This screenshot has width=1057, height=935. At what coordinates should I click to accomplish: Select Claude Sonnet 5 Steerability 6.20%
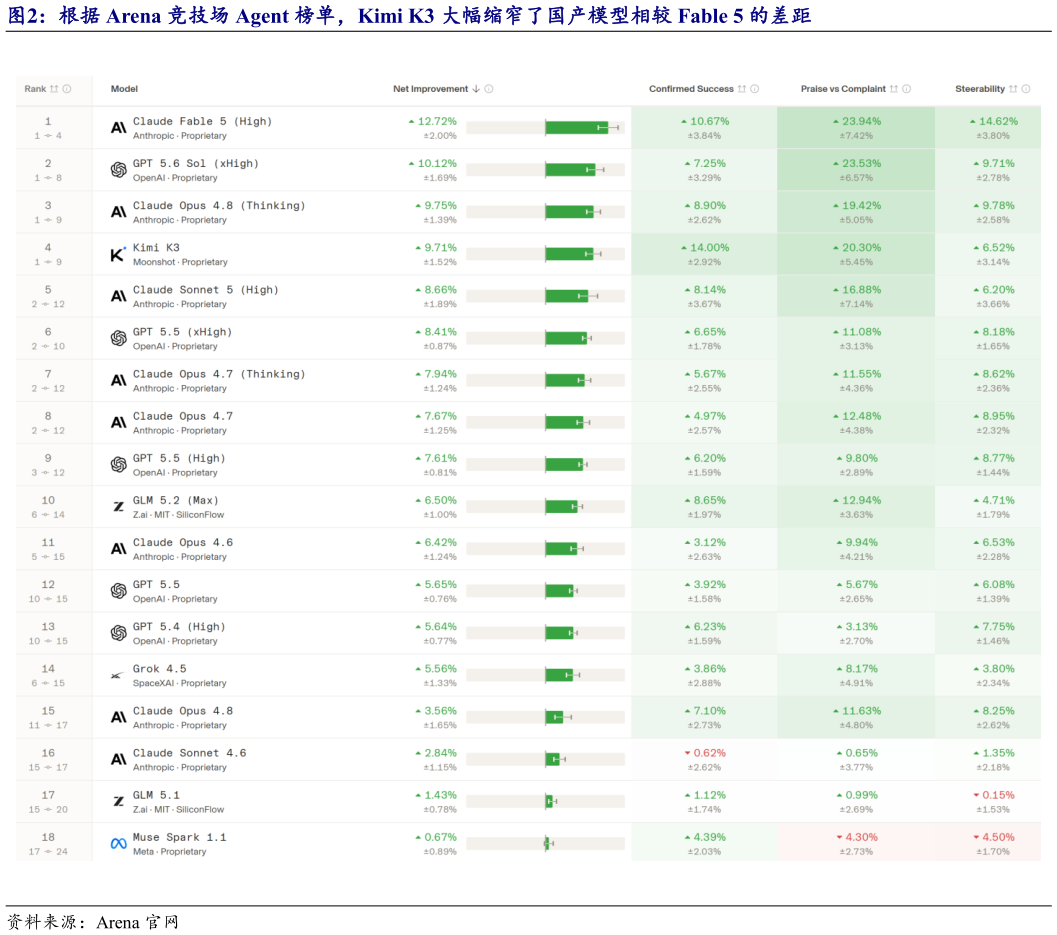(x=994, y=290)
